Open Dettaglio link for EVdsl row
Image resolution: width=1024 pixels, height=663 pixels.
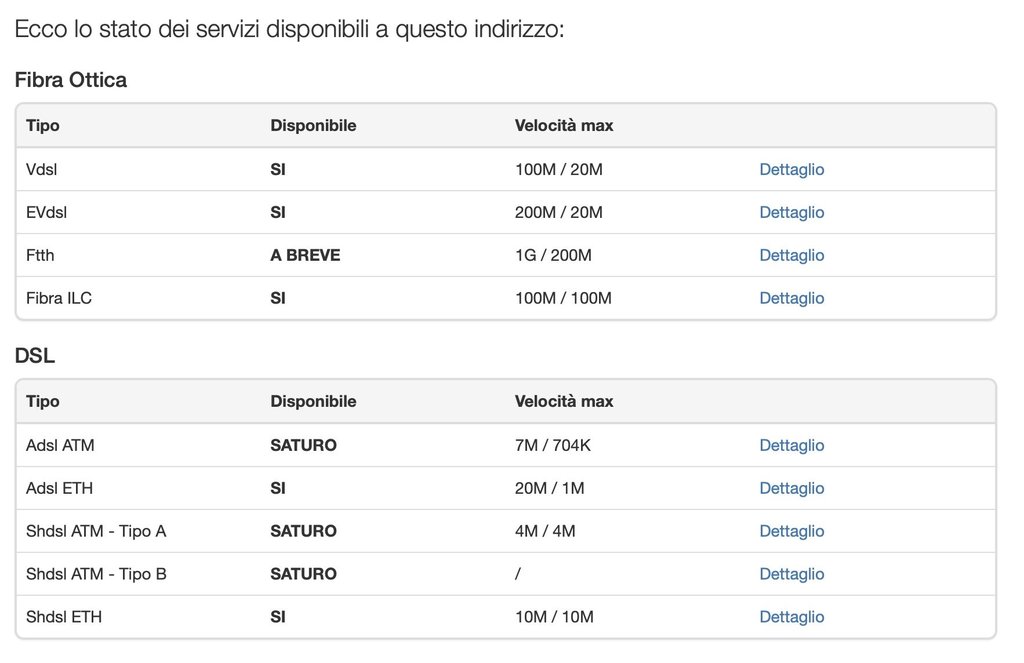[x=791, y=212]
